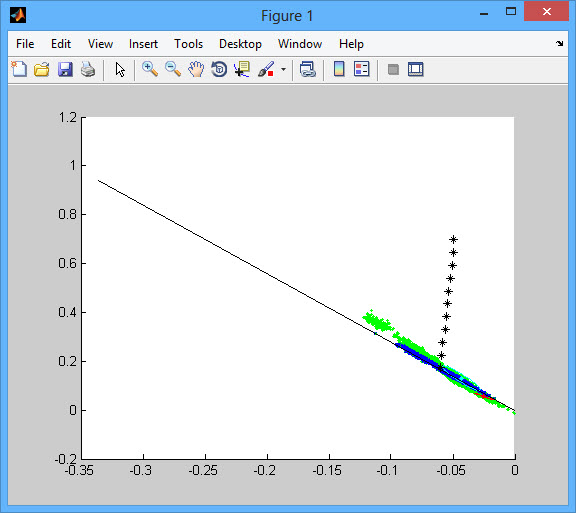Click the Brush data tool icon
This screenshot has width=576, height=513.
[266, 69]
